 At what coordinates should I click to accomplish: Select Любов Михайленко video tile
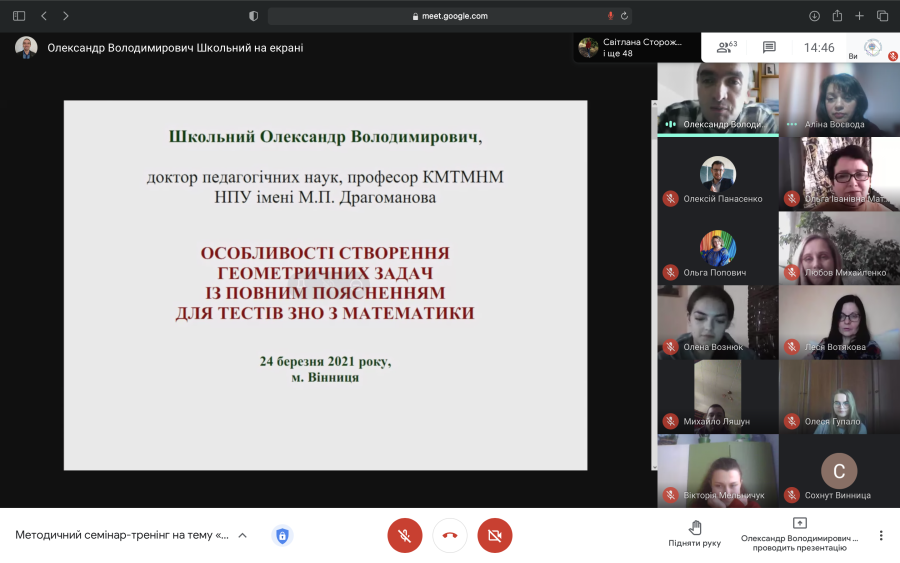click(839, 248)
